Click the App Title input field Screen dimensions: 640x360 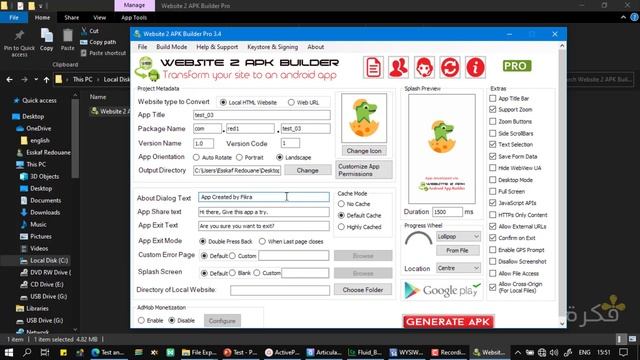coord(262,115)
